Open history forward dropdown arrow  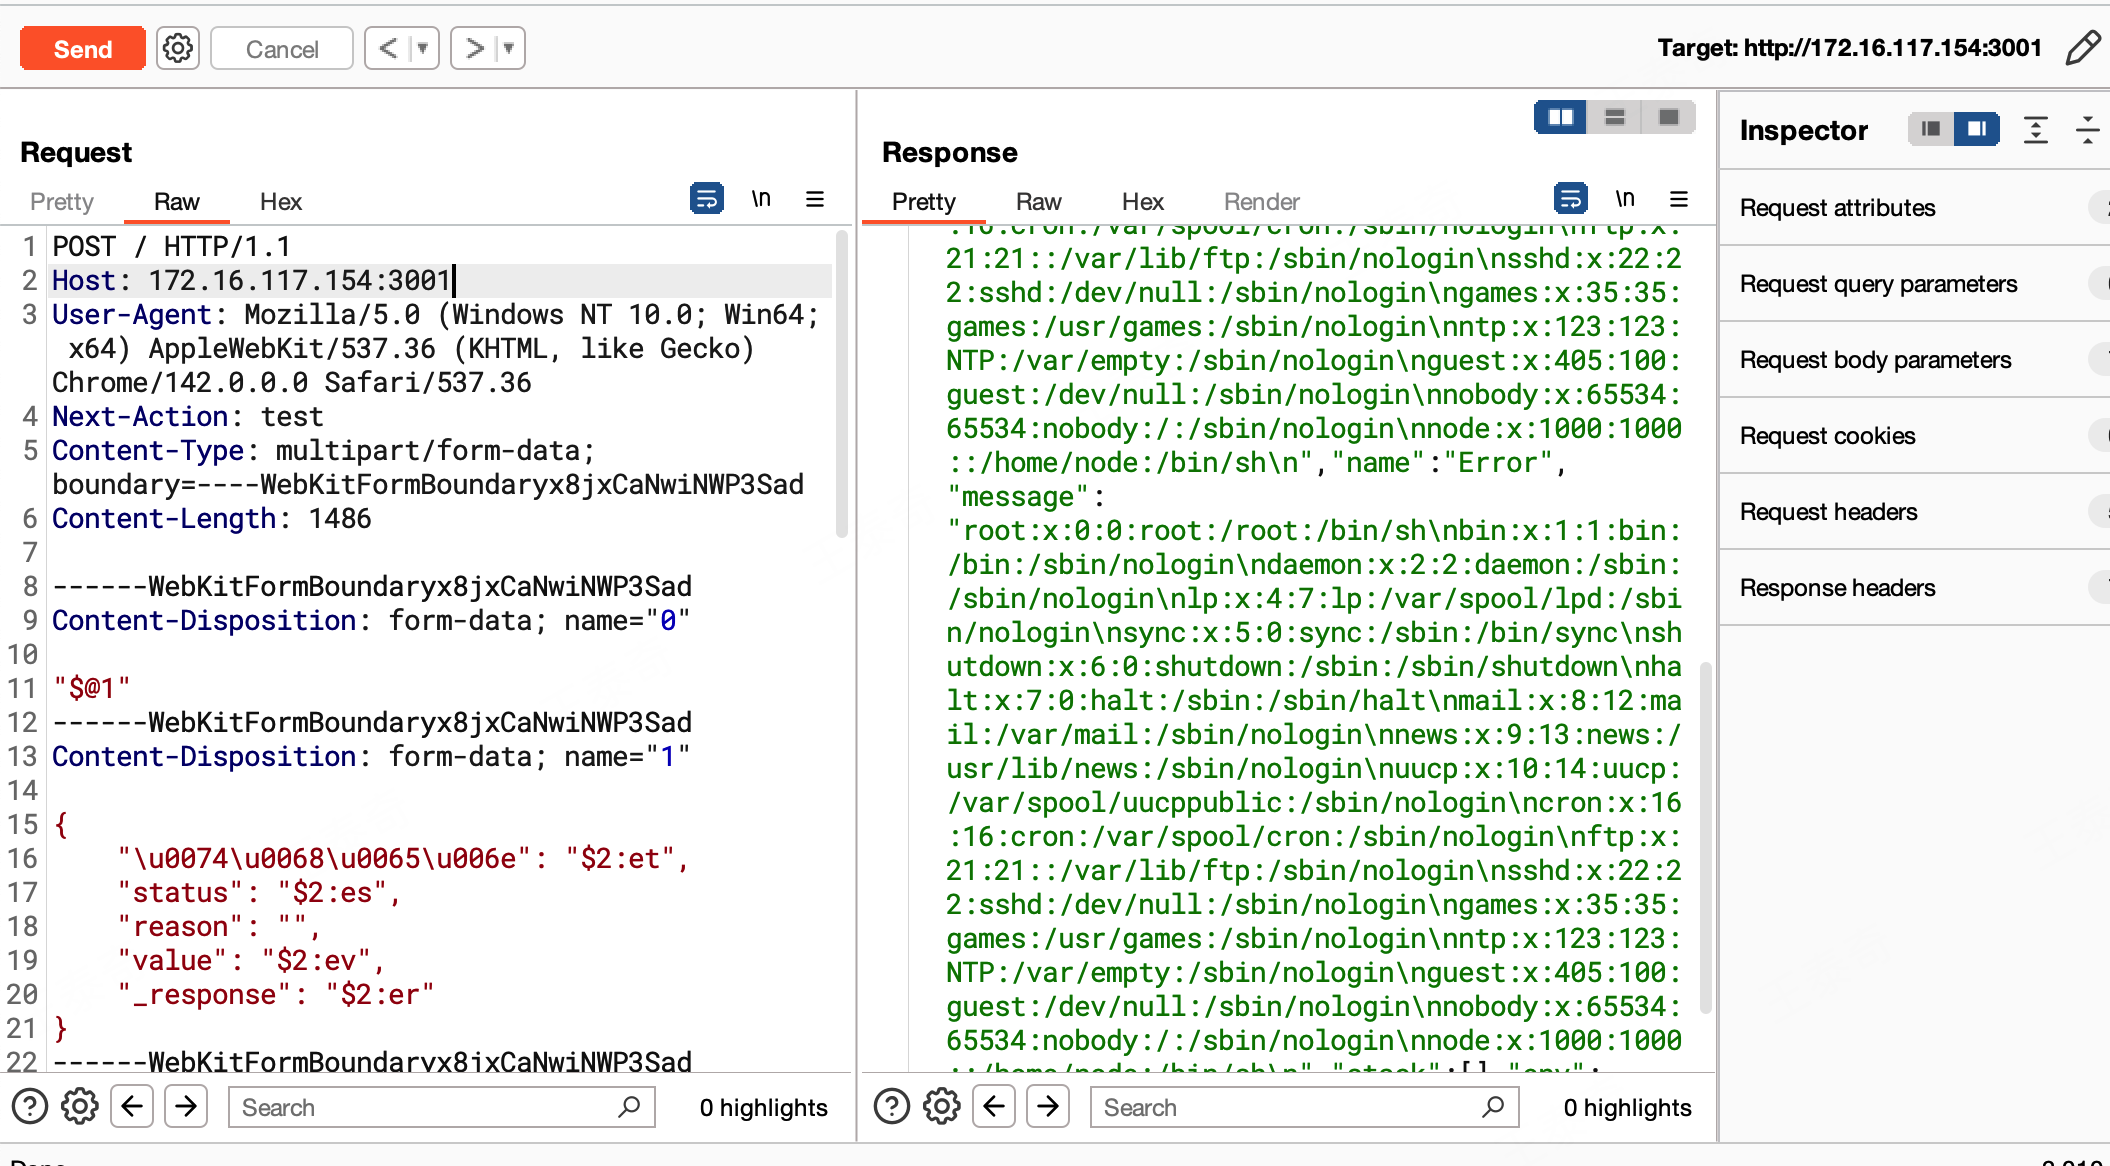click(x=509, y=48)
